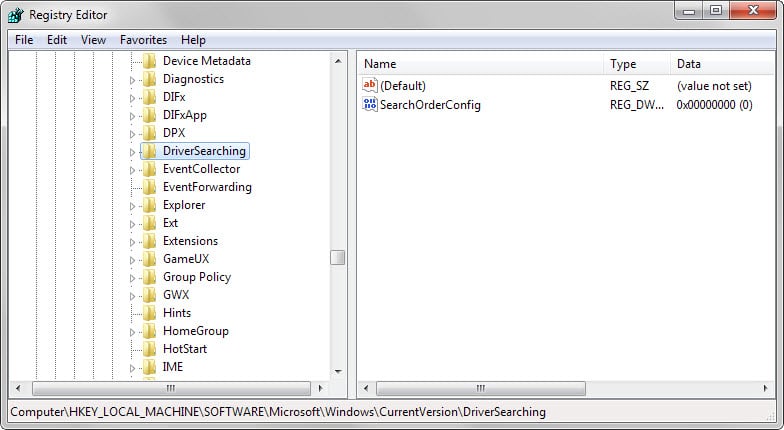The height and width of the screenshot is (430, 784).
Task: Open the Favorites menu
Action: [x=143, y=40]
